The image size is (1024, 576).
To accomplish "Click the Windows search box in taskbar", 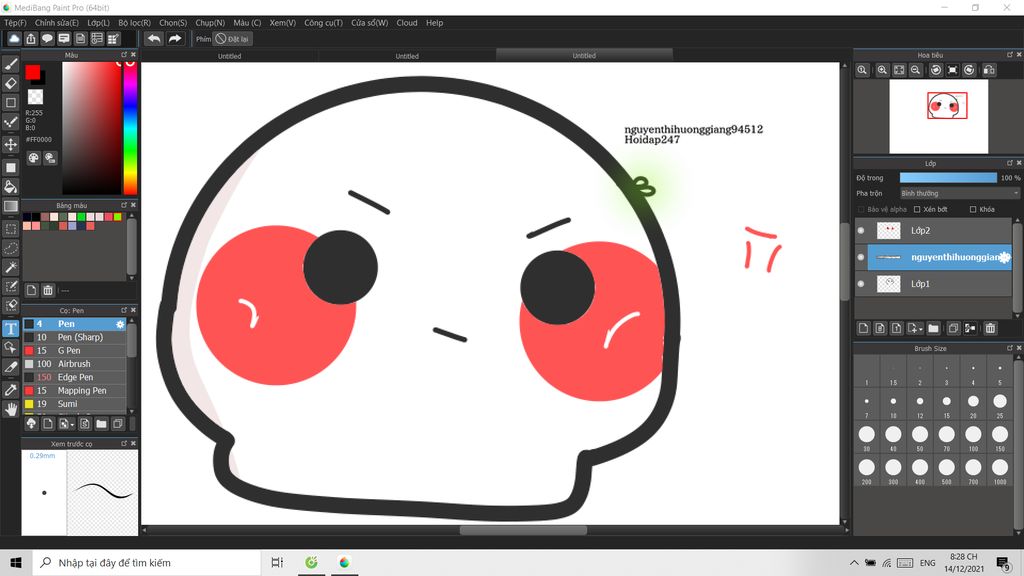I will 146,562.
